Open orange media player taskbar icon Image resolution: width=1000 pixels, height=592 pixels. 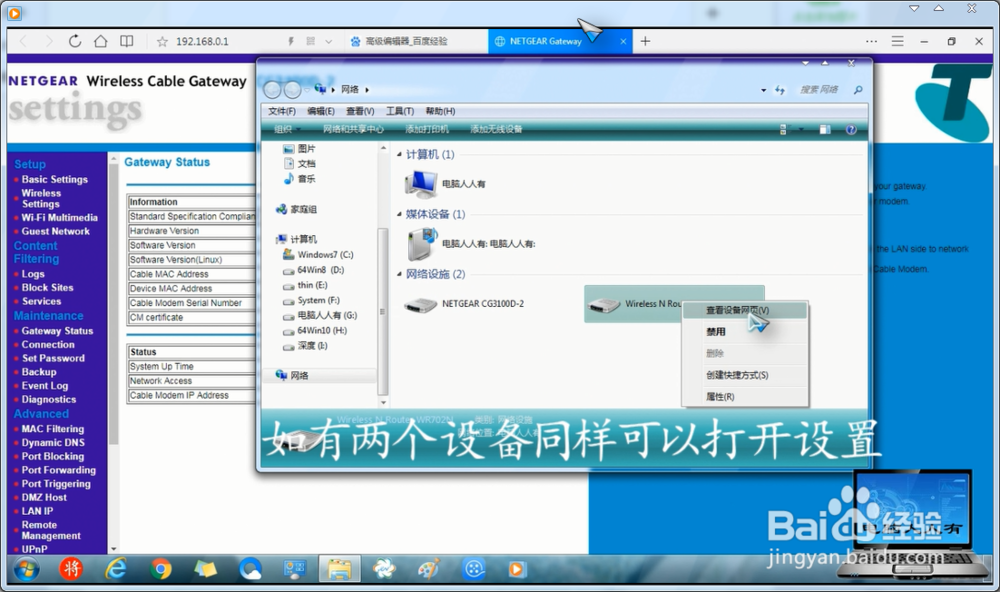click(517, 568)
